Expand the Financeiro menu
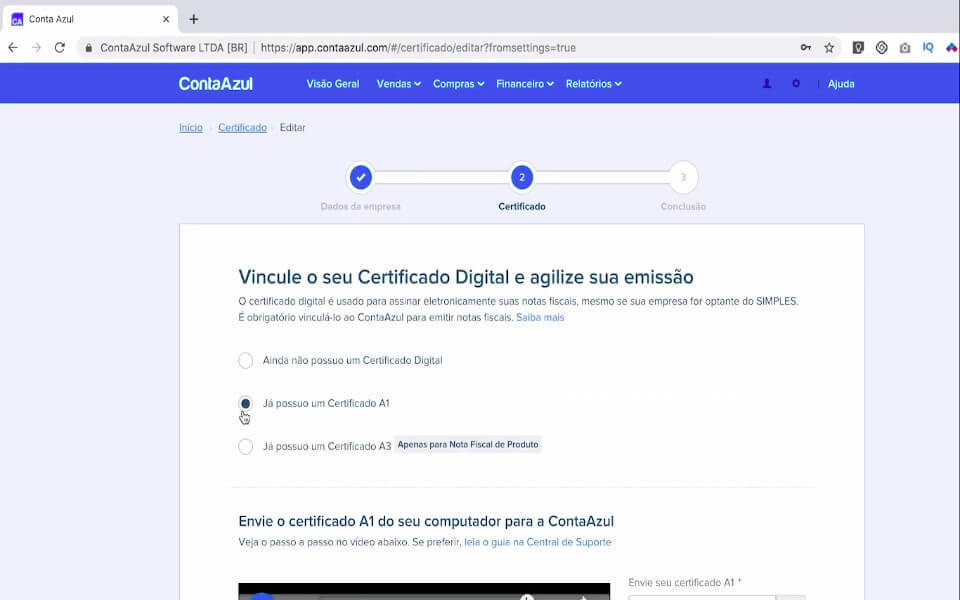Screen dimensions: 960x600 [525, 84]
